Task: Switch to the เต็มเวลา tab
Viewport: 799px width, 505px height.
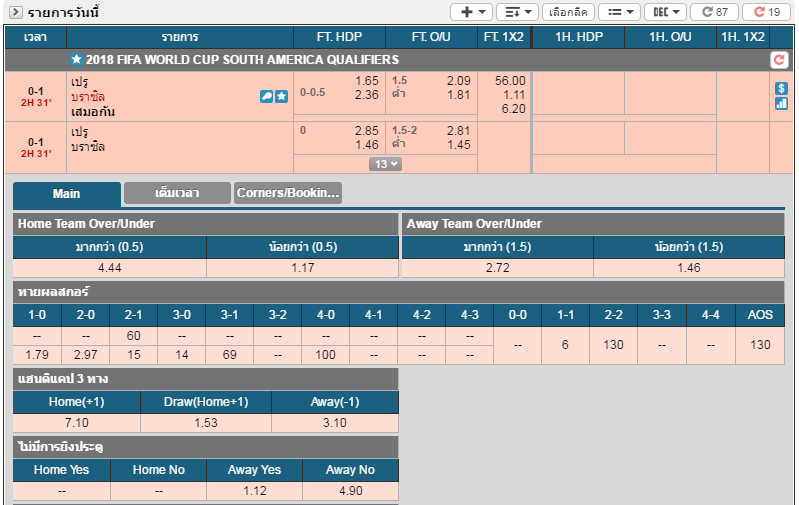Action: tap(177, 193)
